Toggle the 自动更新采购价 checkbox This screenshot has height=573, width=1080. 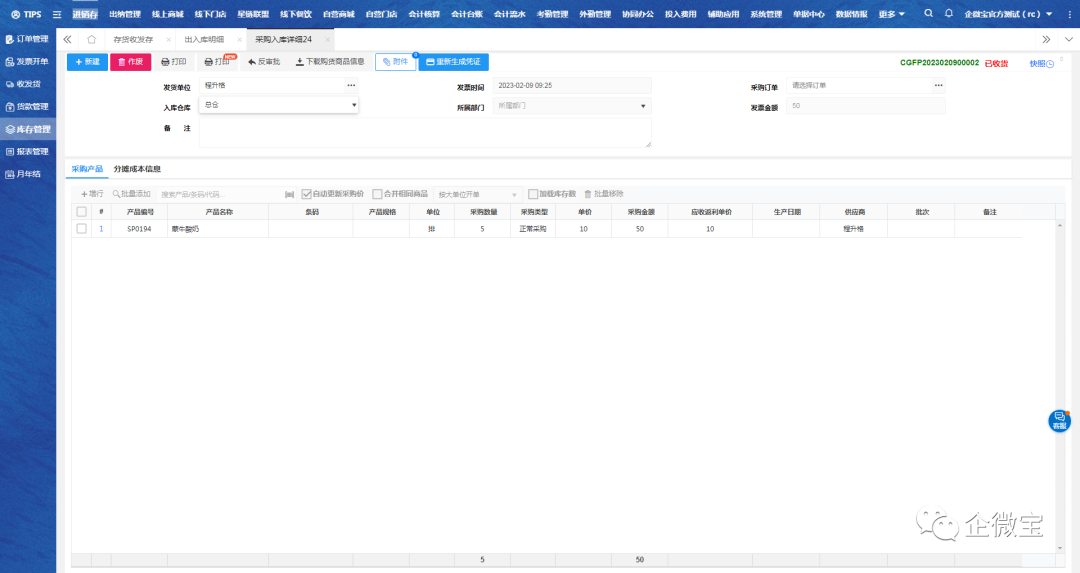307,194
